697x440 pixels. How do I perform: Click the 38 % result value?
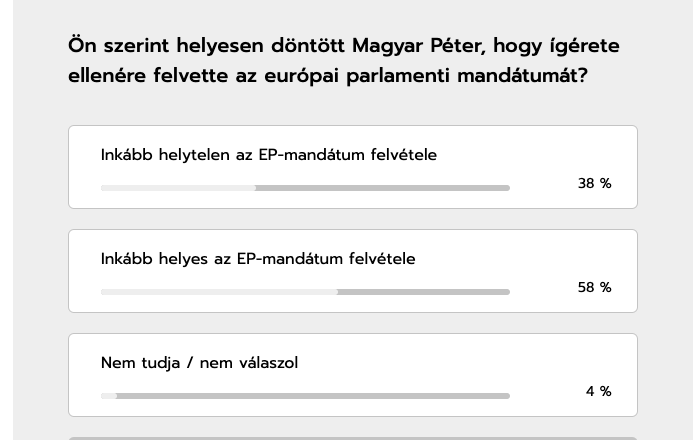click(x=594, y=183)
